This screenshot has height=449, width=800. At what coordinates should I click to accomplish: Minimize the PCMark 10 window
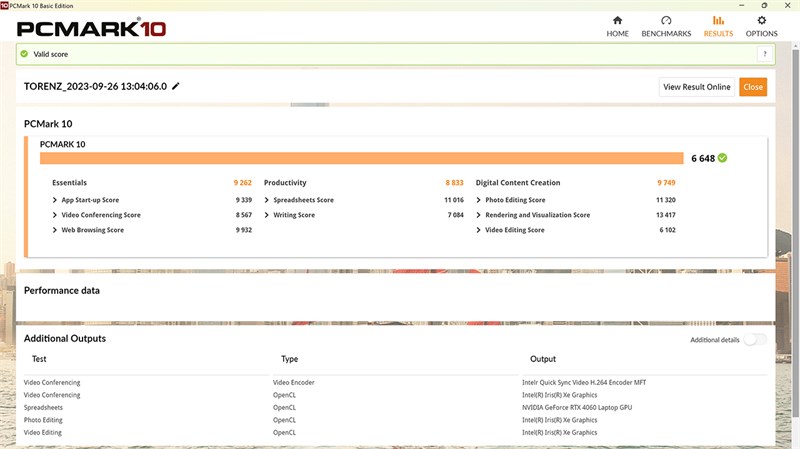[741, 5]
